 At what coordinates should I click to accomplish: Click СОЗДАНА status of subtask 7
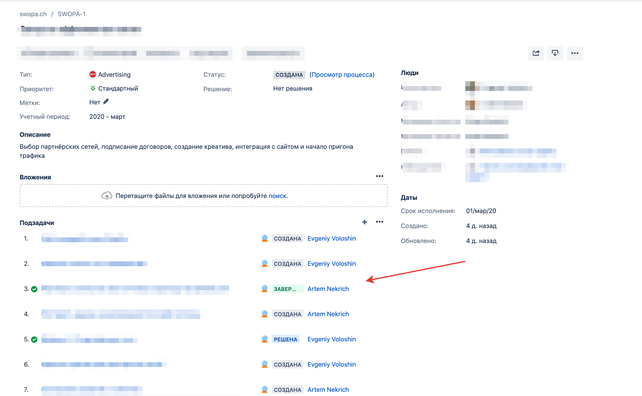287,389
